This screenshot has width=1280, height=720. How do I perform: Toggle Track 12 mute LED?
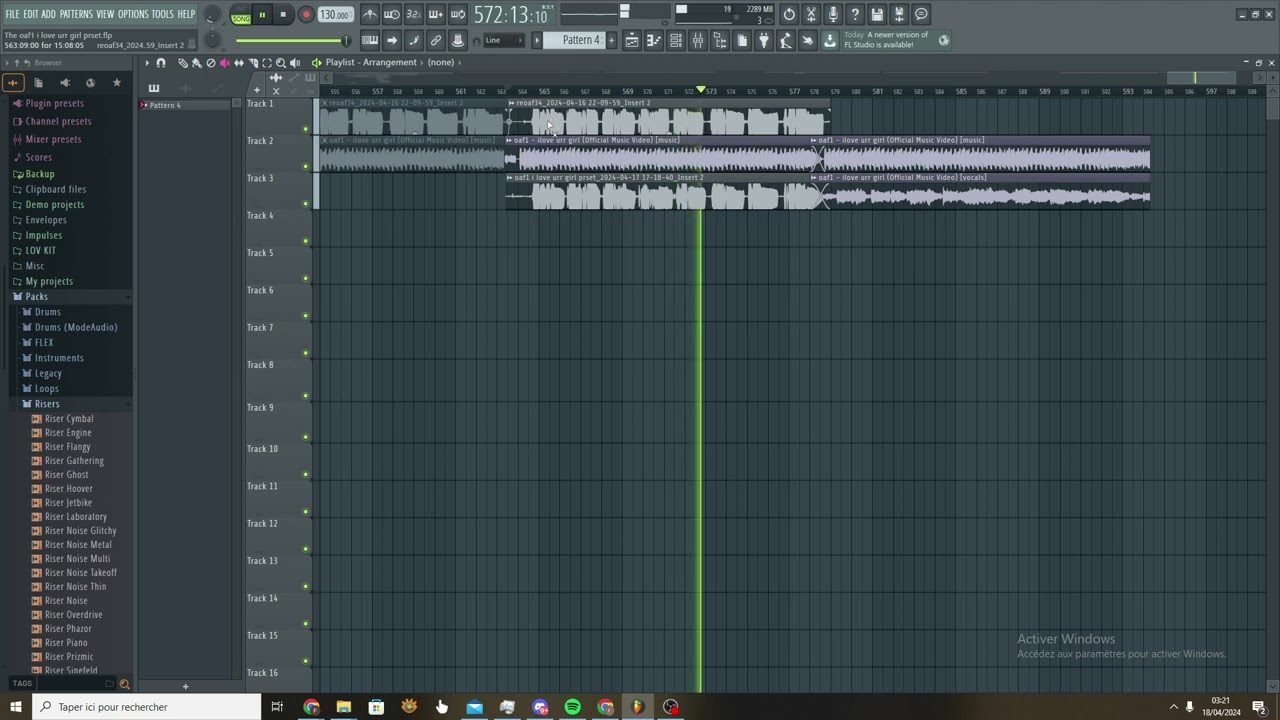(x=306, y=549)
